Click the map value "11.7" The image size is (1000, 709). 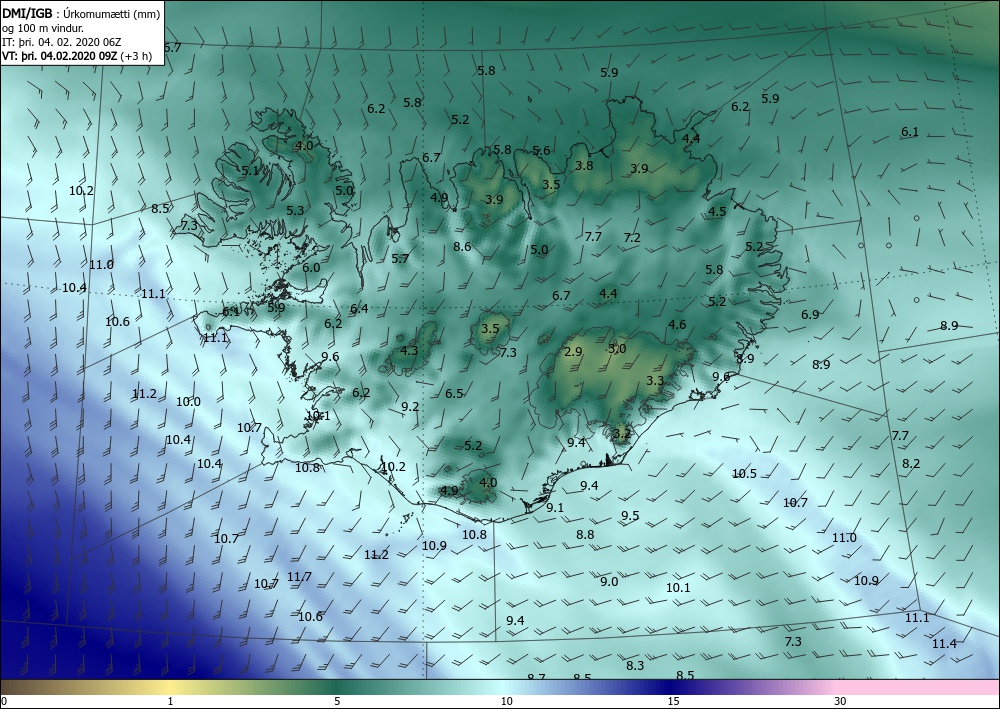click(299, 576)
